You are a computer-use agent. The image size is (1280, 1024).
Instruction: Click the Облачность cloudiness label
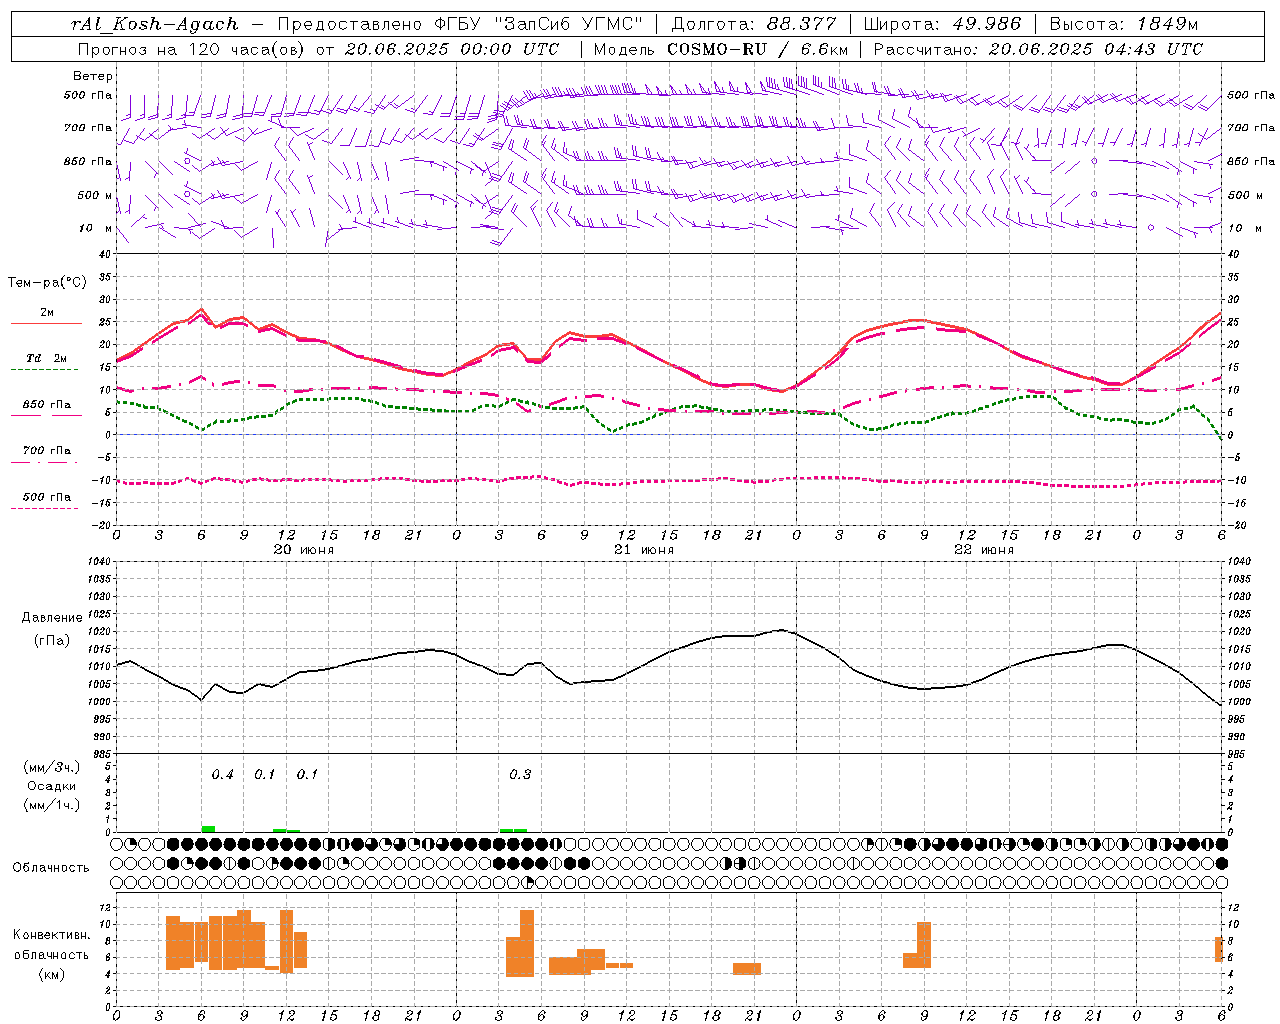click(x=51, y=868)
